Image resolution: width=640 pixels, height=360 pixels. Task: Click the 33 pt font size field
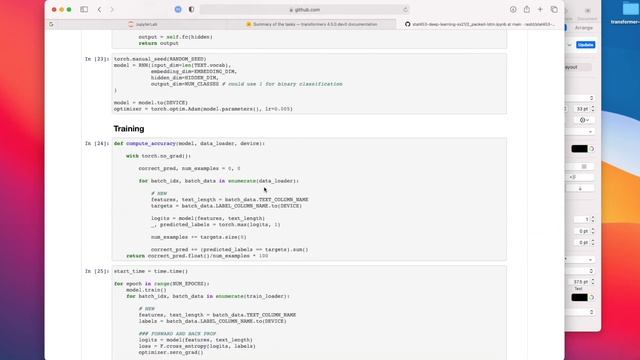(x=581, y=109)
